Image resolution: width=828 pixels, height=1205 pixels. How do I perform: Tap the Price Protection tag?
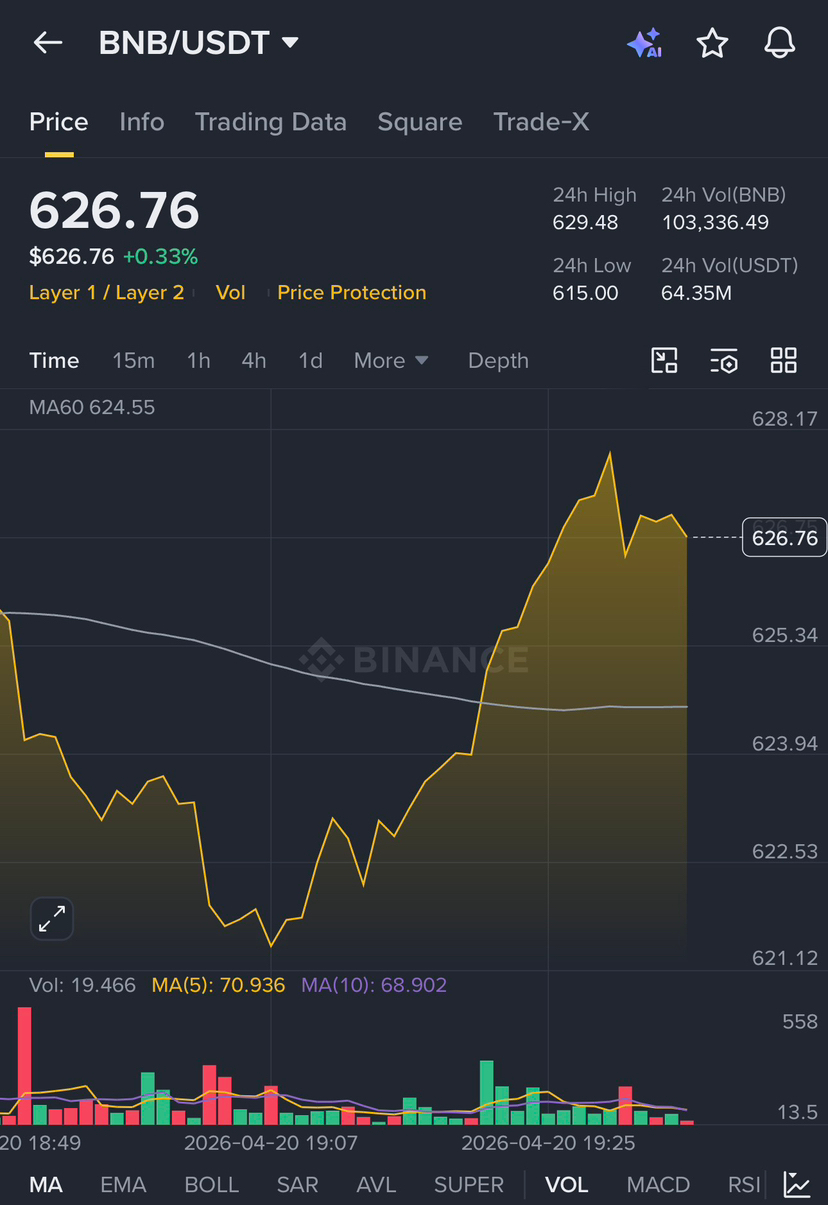pos(352,293)
